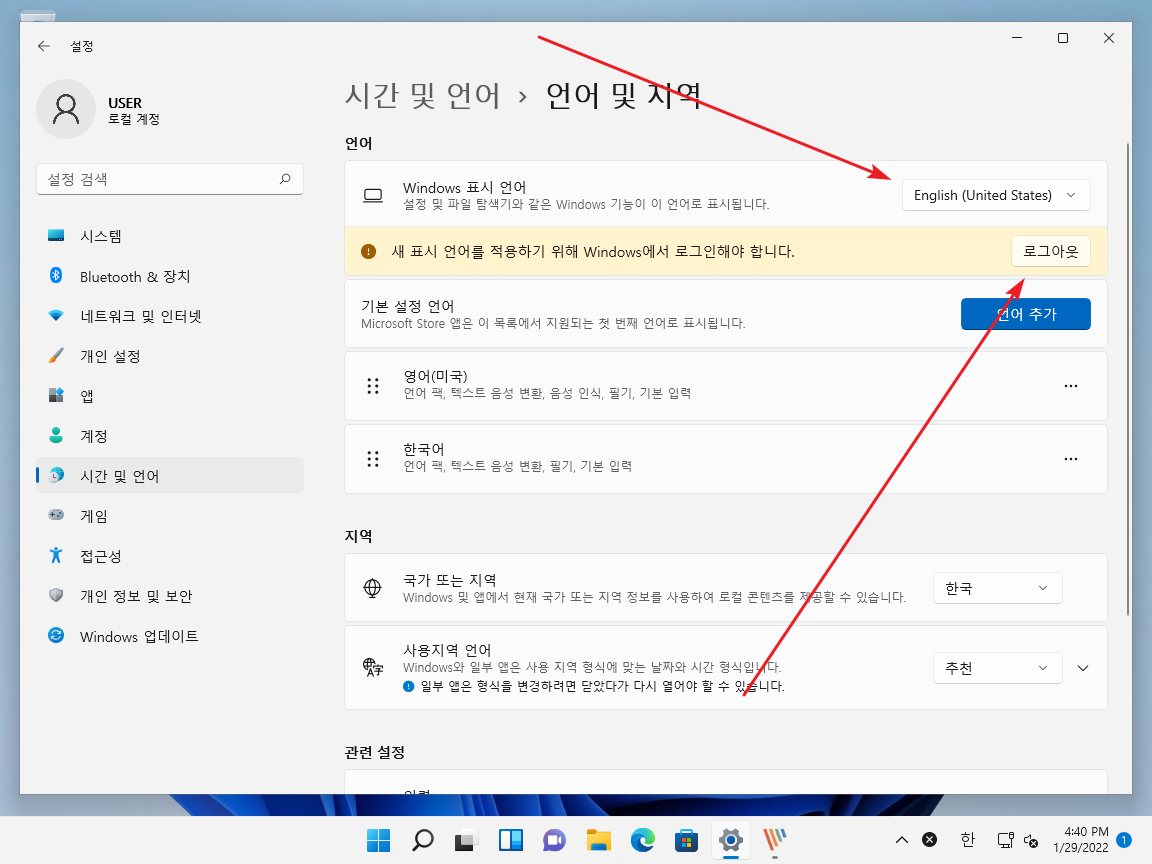Screen dimensions: 1152x864
Task: Open 개인 정보 및 보안 settings
Action: tap(170, 596)
